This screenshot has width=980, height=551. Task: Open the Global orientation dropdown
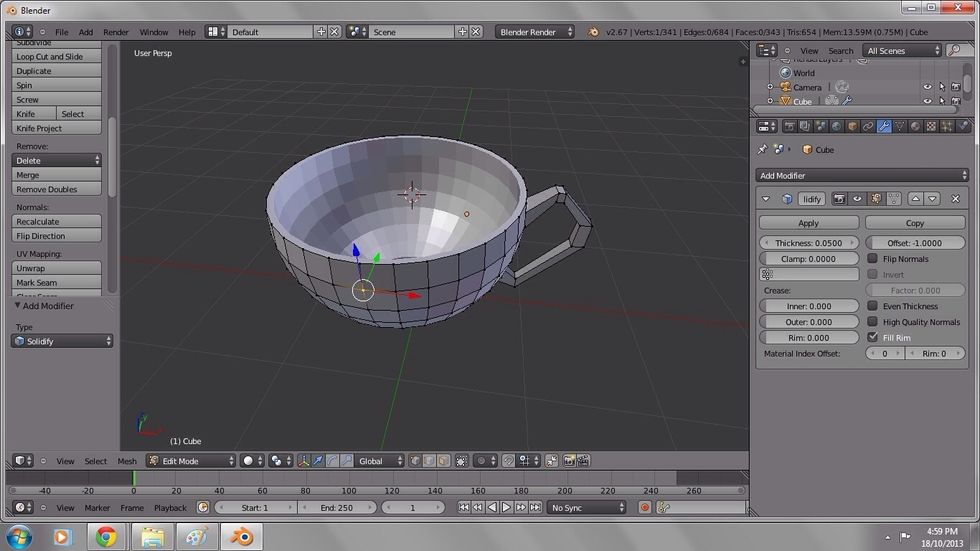pos(379,461)
